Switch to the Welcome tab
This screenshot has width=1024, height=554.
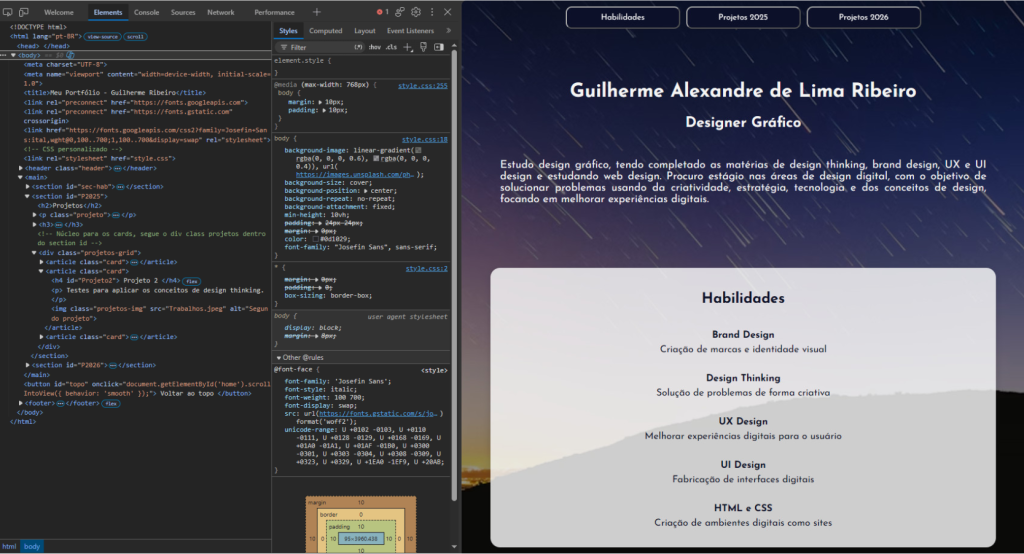click(59, 12)
